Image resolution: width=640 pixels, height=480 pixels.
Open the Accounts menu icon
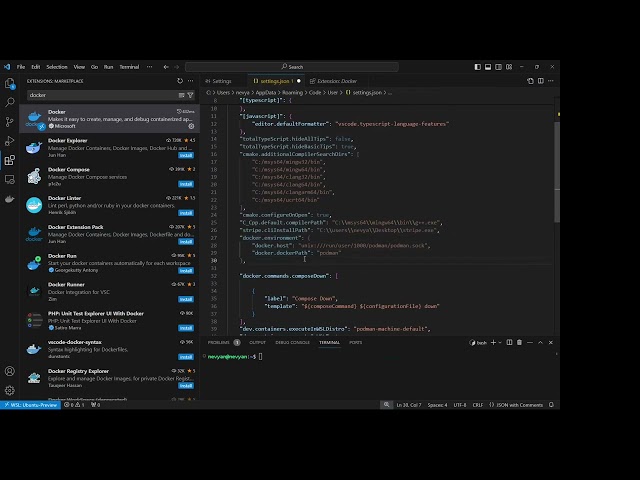[x=10, y=371]
